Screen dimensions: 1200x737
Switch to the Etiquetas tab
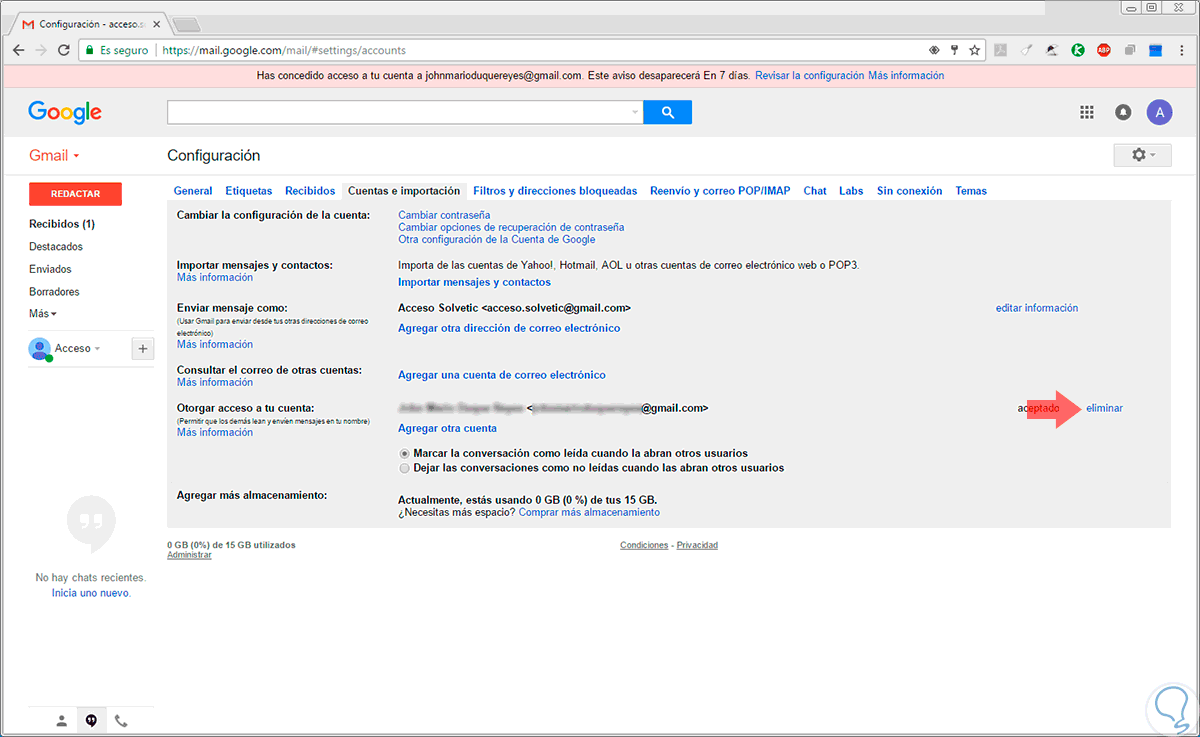point(249,190)
